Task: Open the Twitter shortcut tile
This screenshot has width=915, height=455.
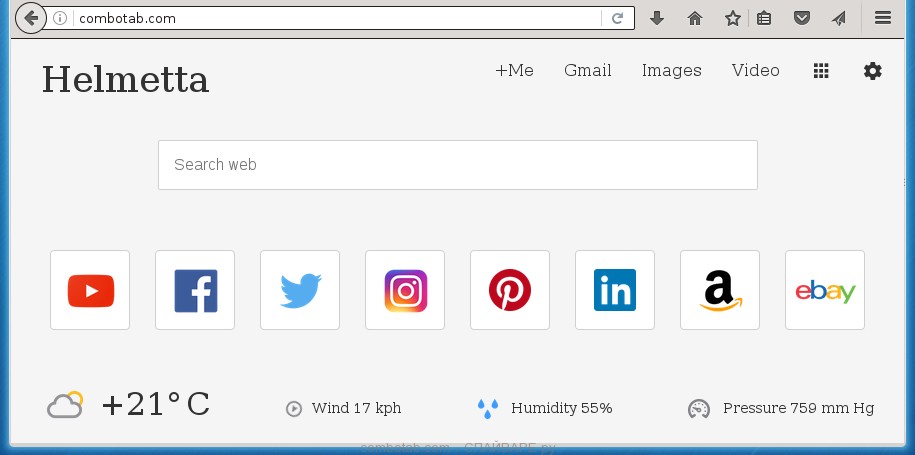Action: 300,290
